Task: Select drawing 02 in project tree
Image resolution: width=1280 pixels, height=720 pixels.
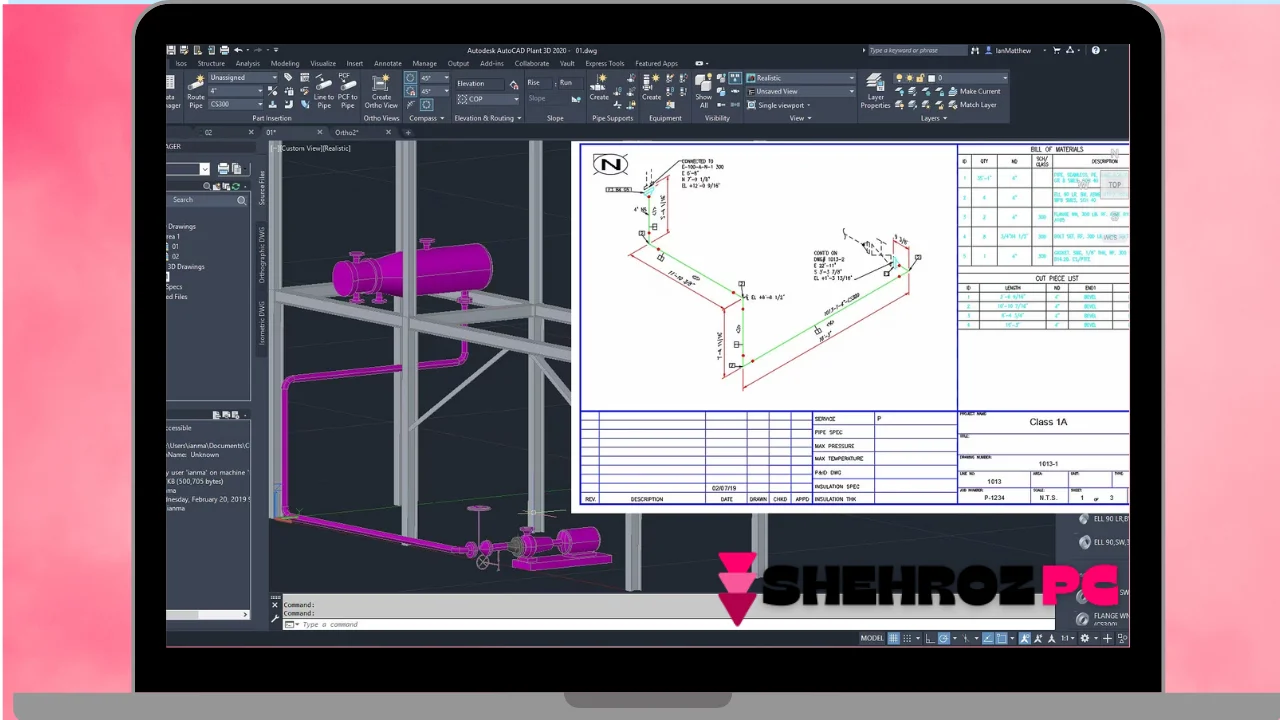Action: tap(175, 256)
